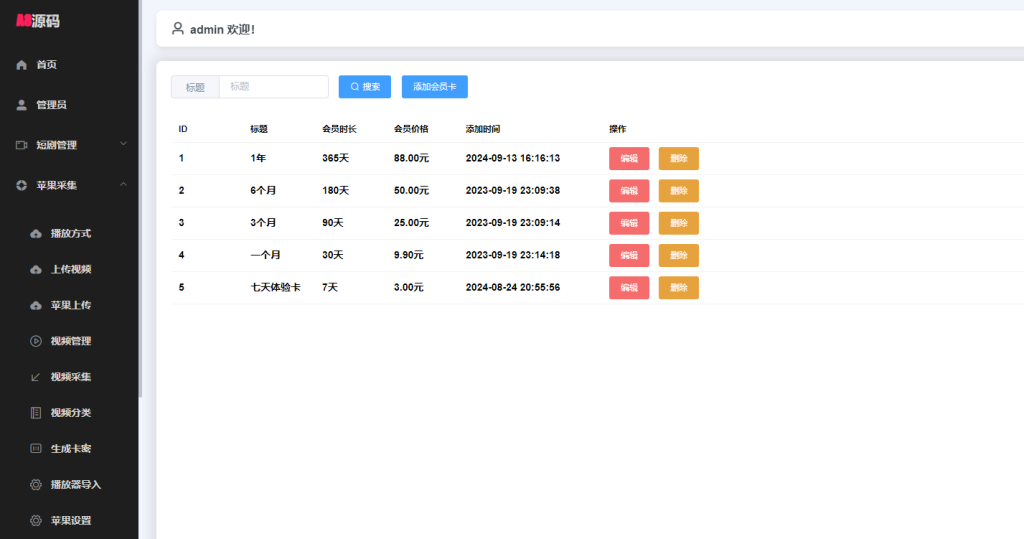Screen dimensions: 1024x539
Task: Click the person icon beside 管理员
Action: (21, 105)
